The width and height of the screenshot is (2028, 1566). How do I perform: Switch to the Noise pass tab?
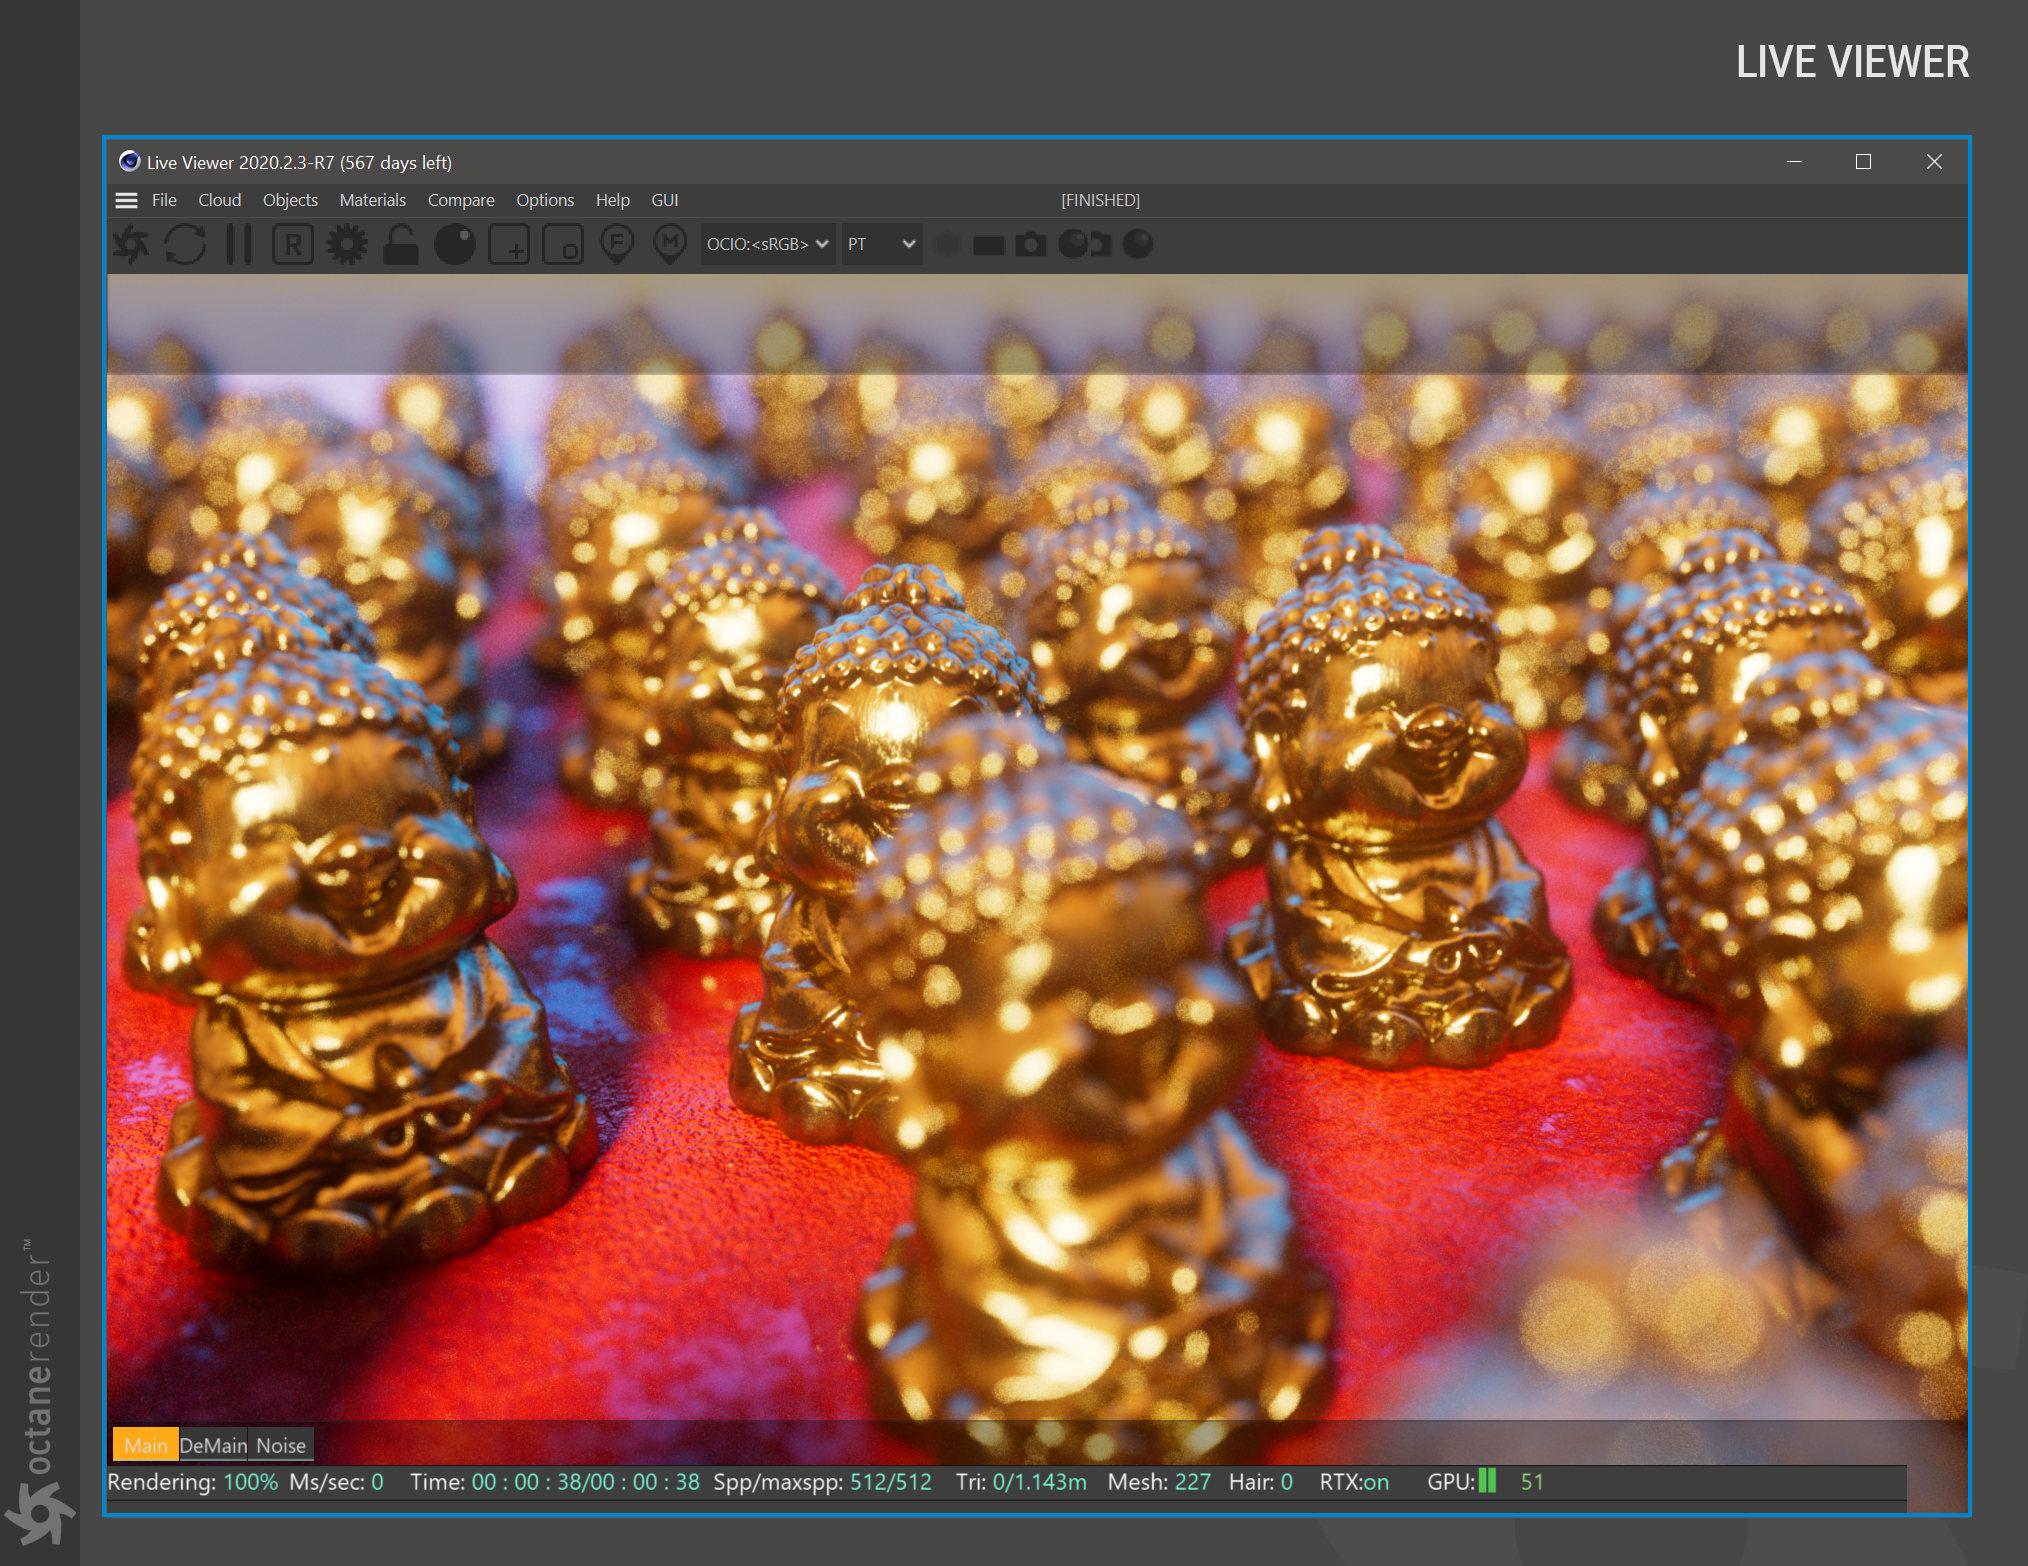coord(281,1445)
